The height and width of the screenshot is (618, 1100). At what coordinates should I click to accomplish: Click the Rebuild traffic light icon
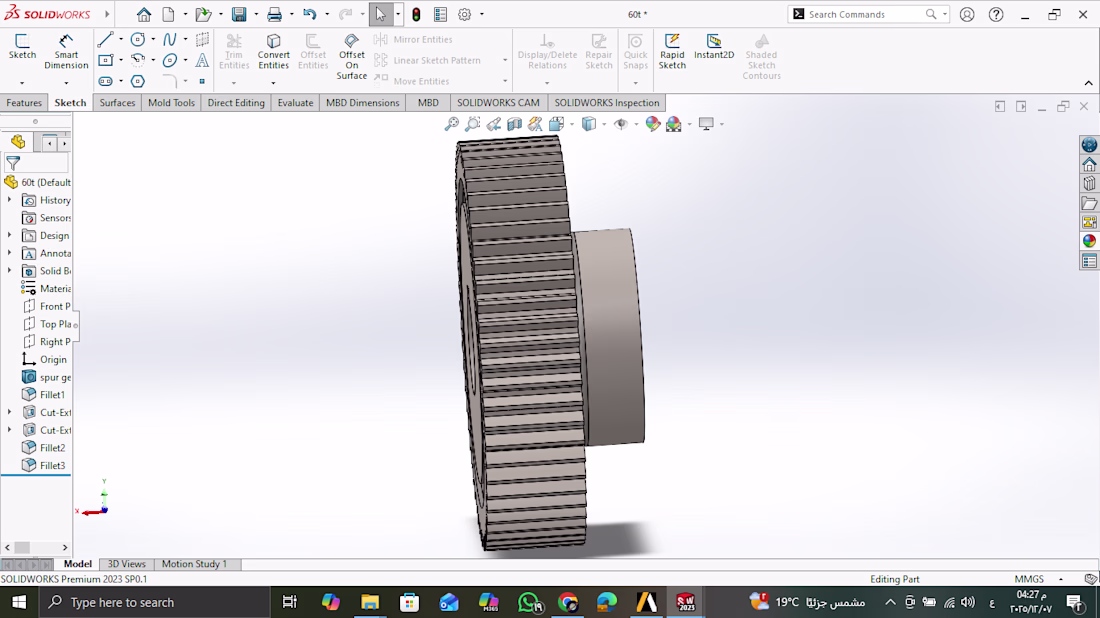tap(416, 14)
